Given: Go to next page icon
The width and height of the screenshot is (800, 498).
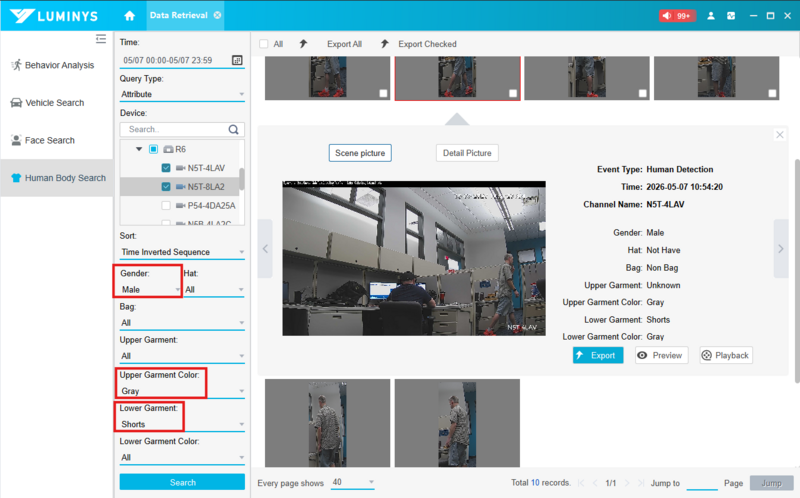Looking at the screenshot, I should pyautogui.click(x=627, y=483).
